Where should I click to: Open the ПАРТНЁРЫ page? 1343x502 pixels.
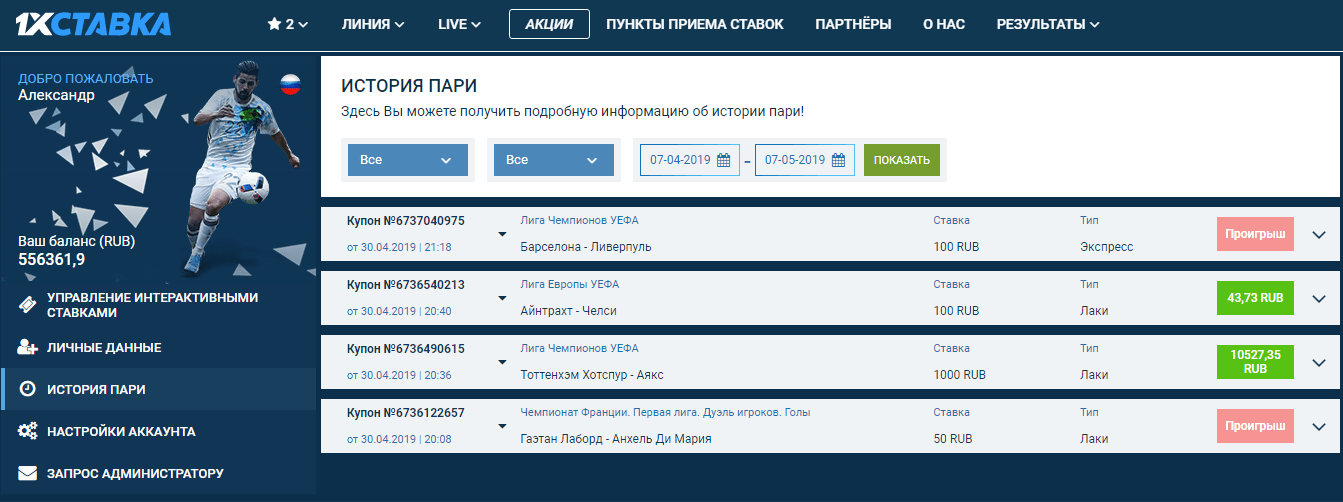pyautogui.click(x=853, y=24)
